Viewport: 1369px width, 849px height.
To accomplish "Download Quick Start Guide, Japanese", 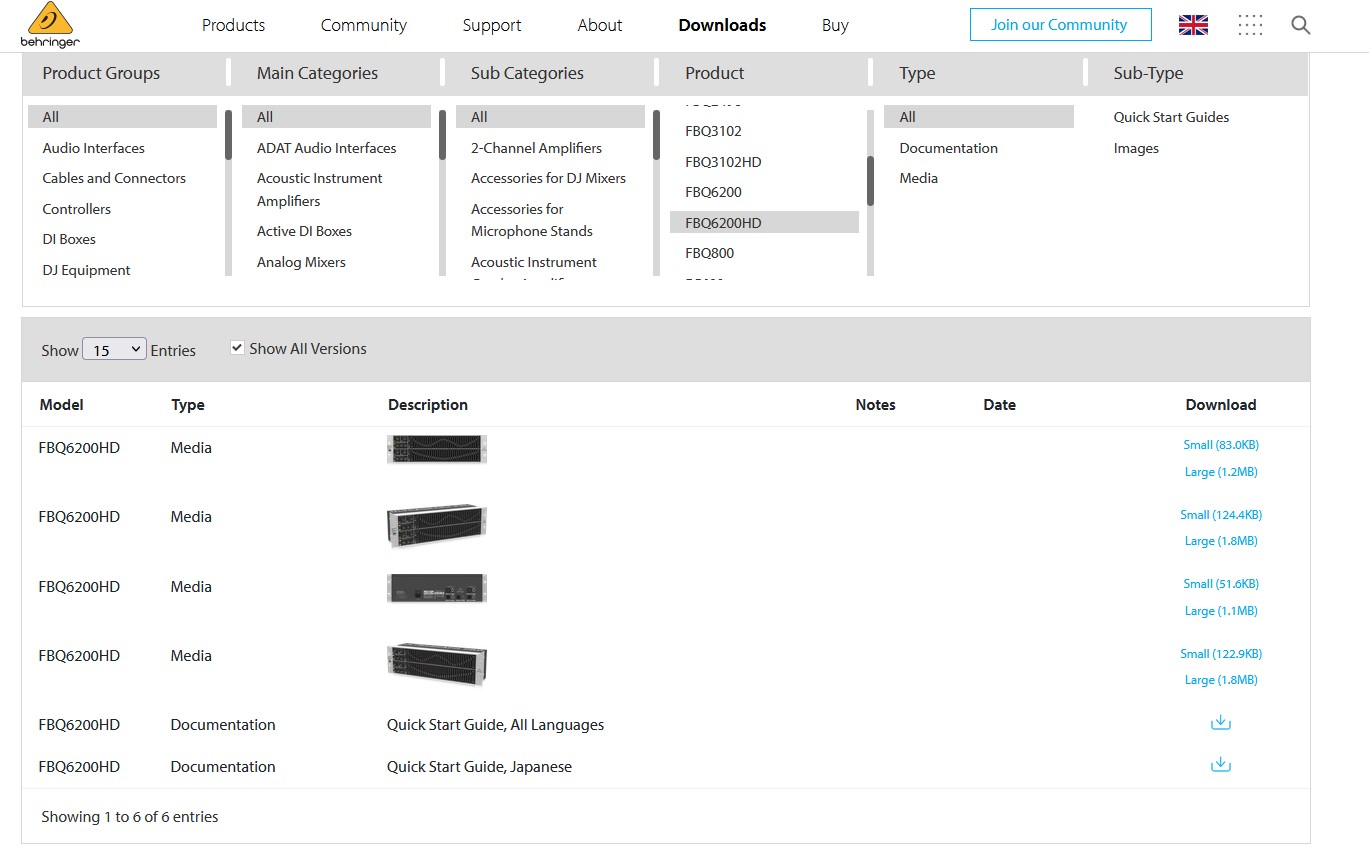I will click(x=1220, y=765).
